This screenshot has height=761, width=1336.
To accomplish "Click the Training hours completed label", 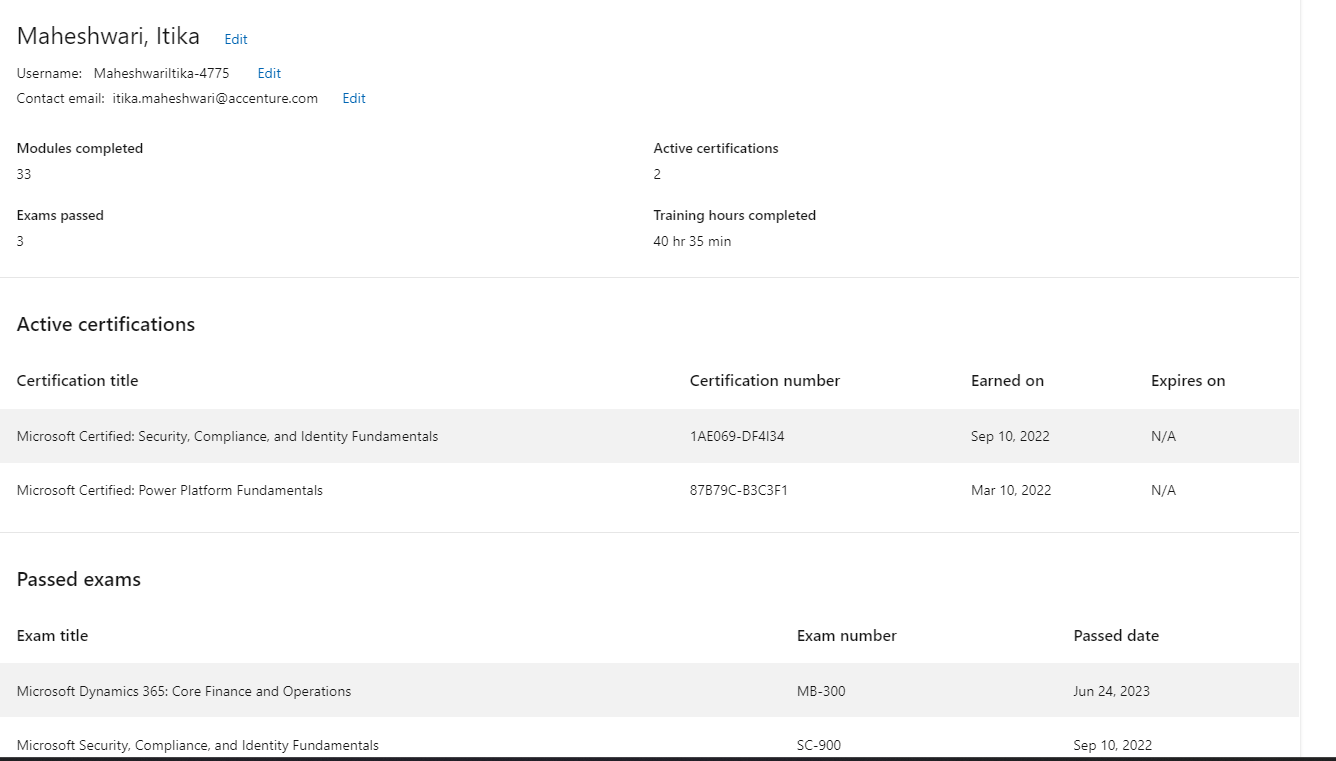I will tap(735, 215).
